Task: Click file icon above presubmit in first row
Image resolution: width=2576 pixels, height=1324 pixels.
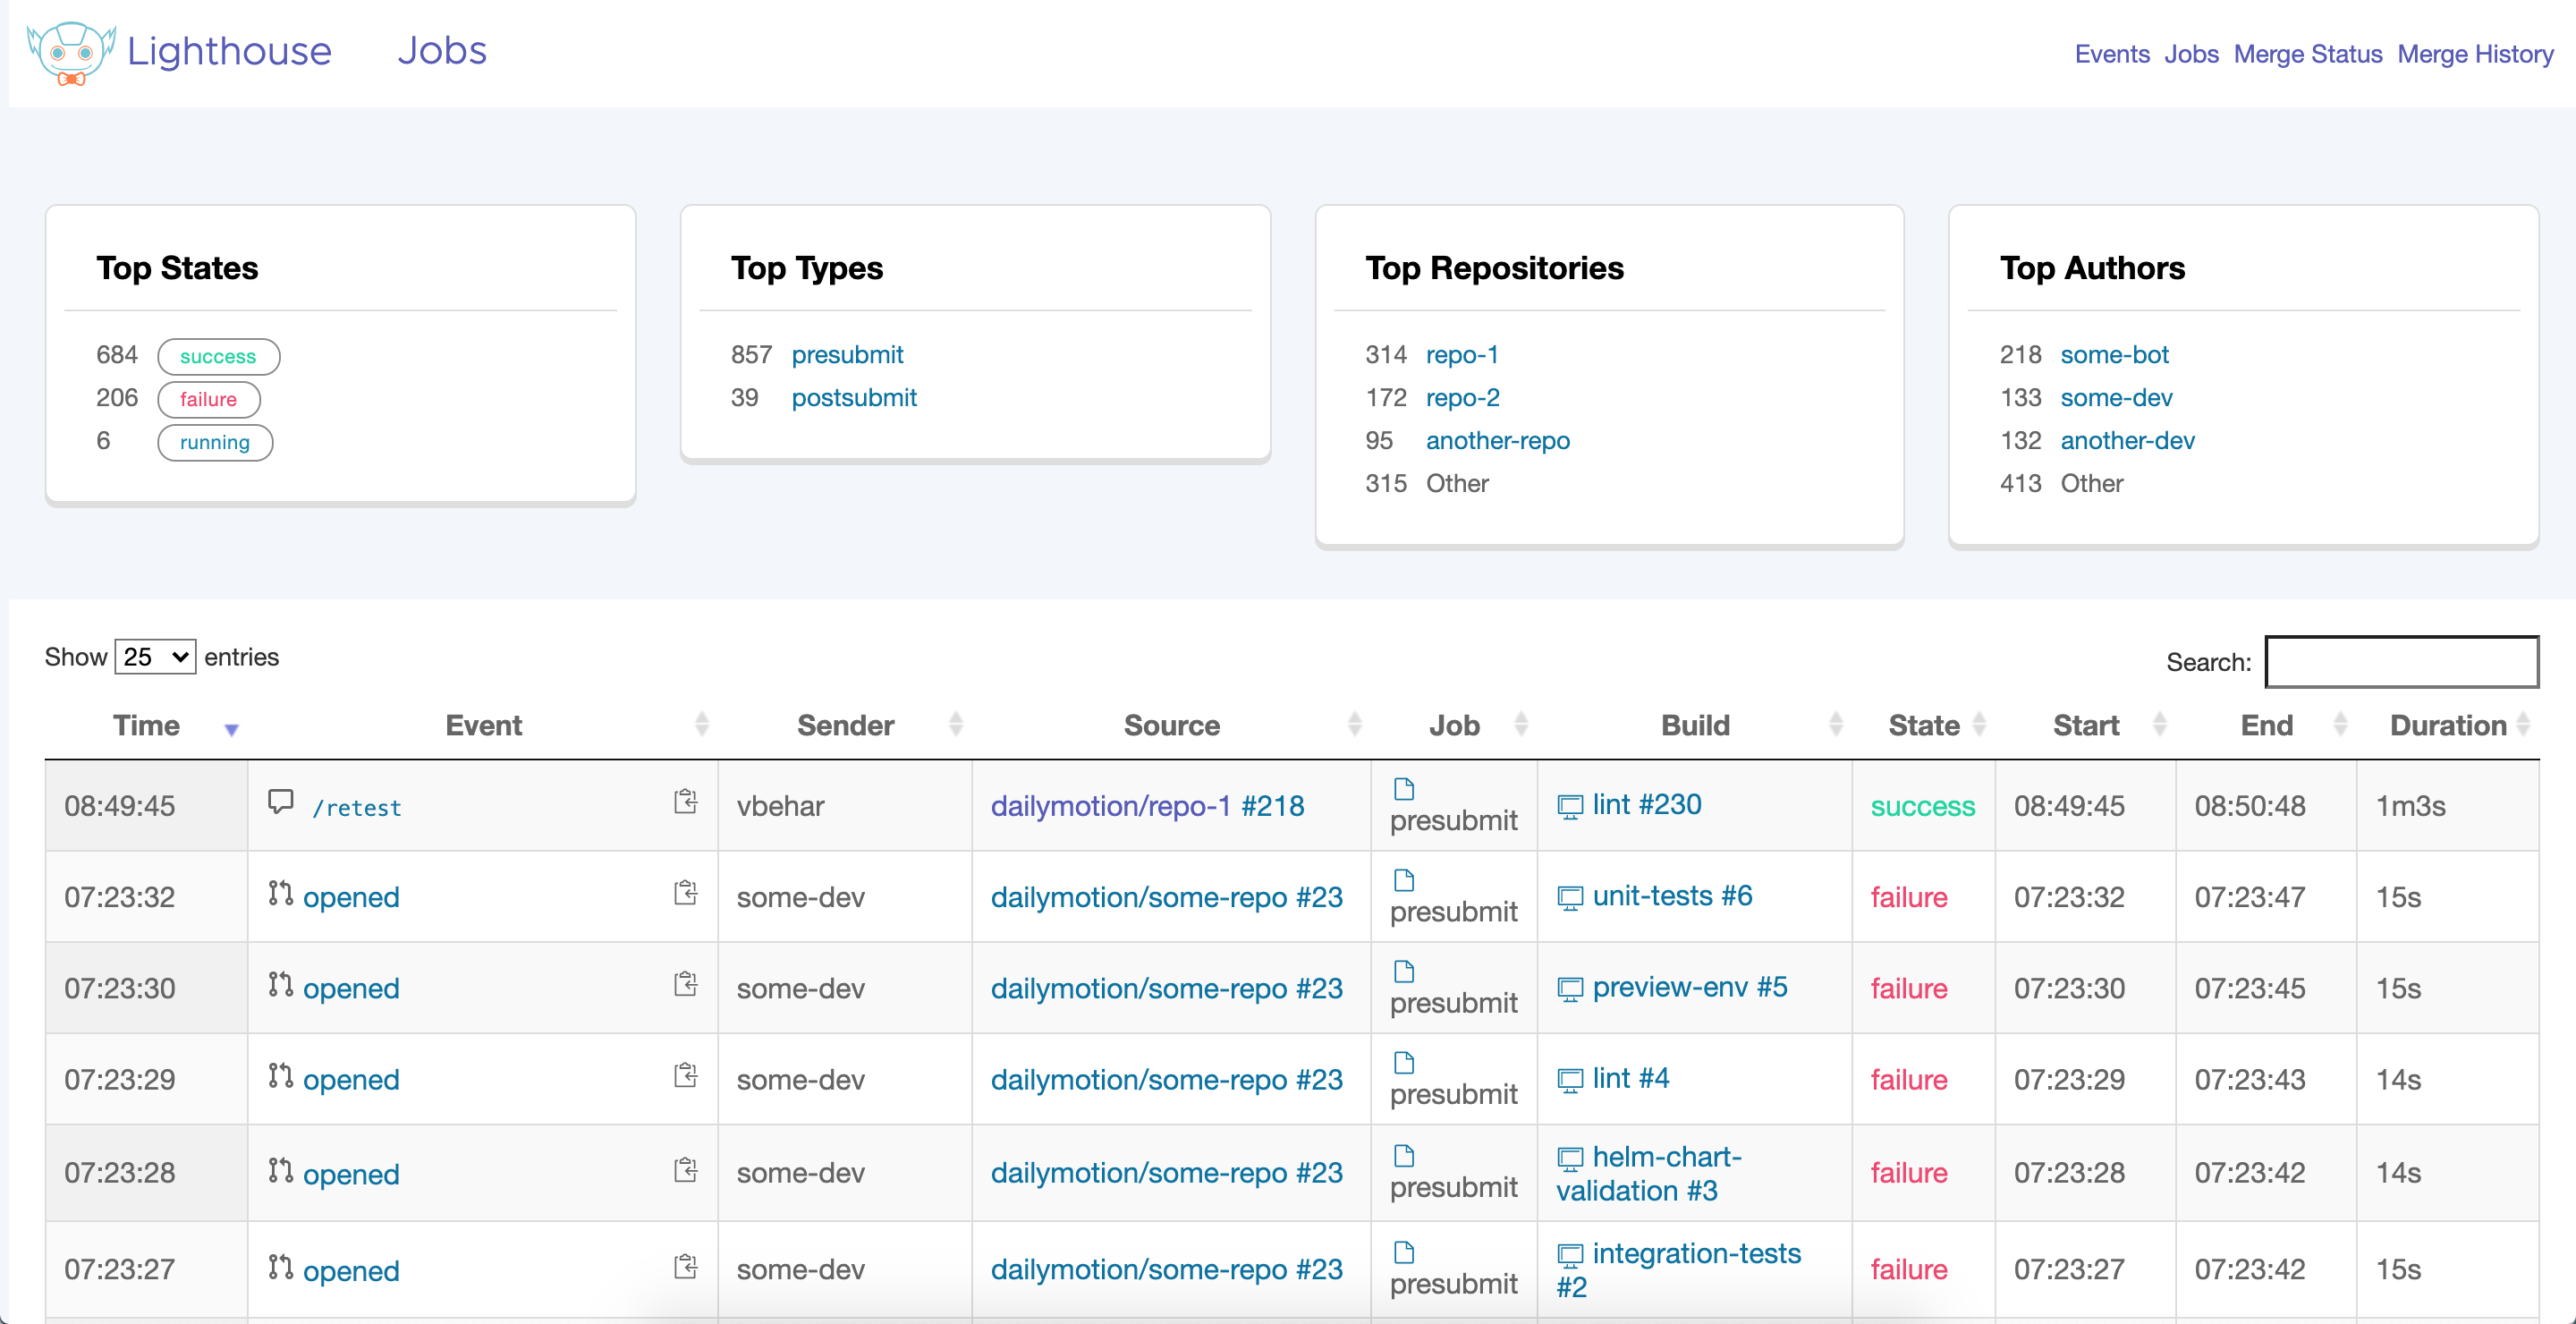Action: (1404, 789)
